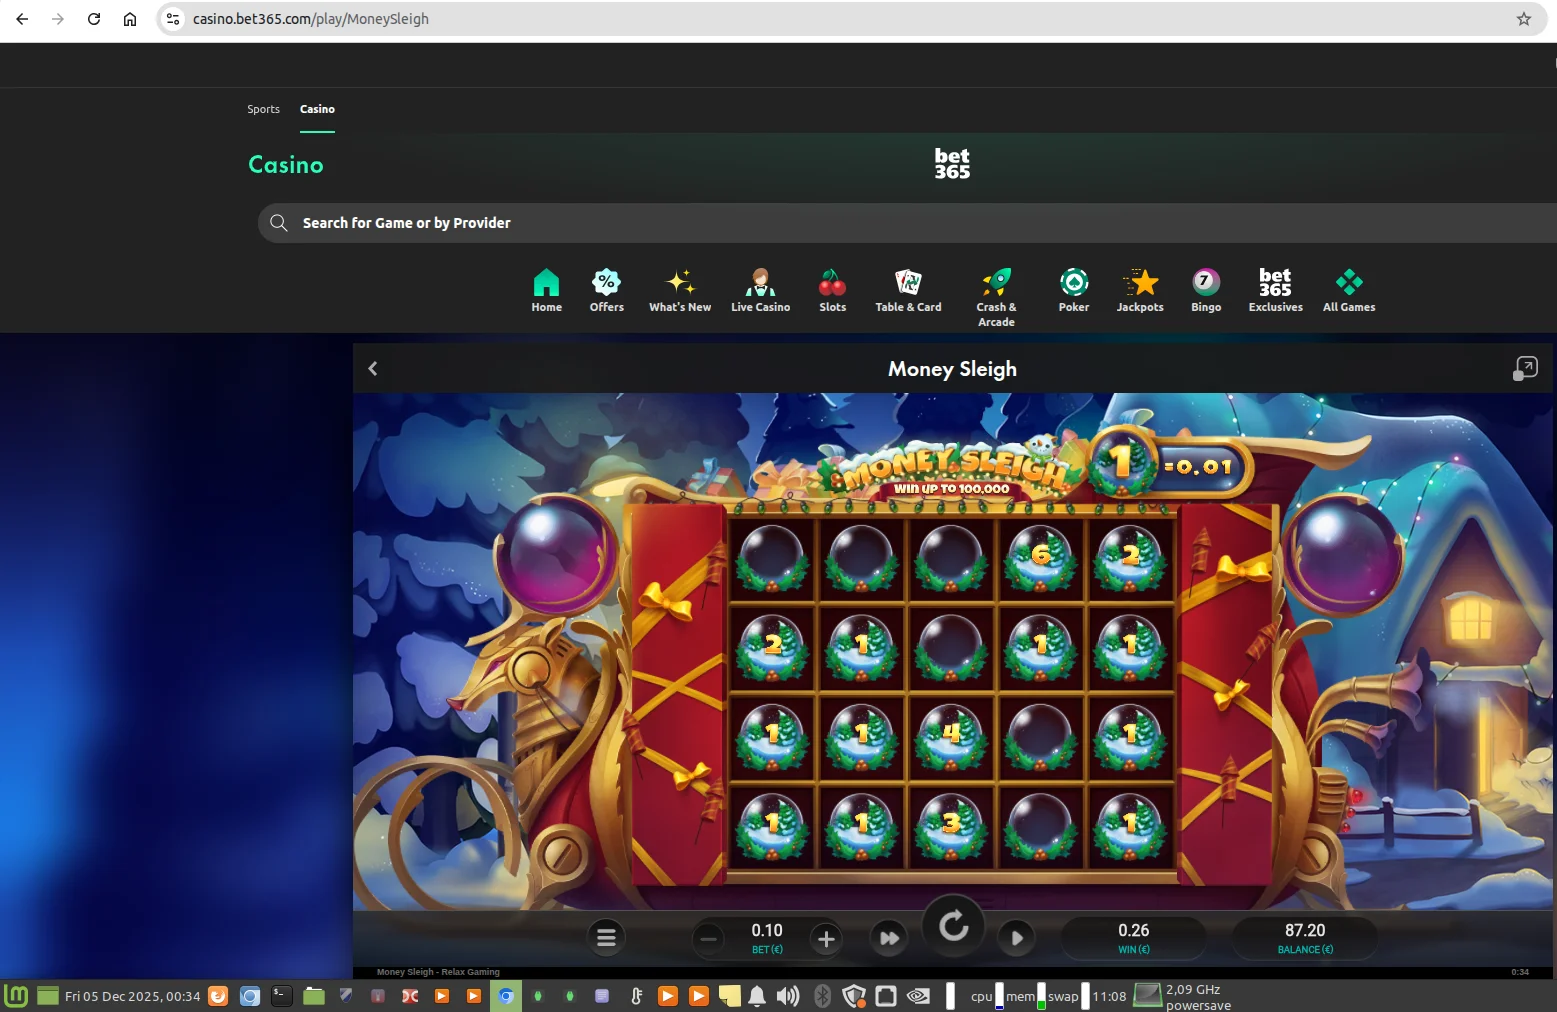The height and width of the screenshot is (1012, 1557).
Task: Open the taskbar notifications bell
Action: tap(757, 996)
